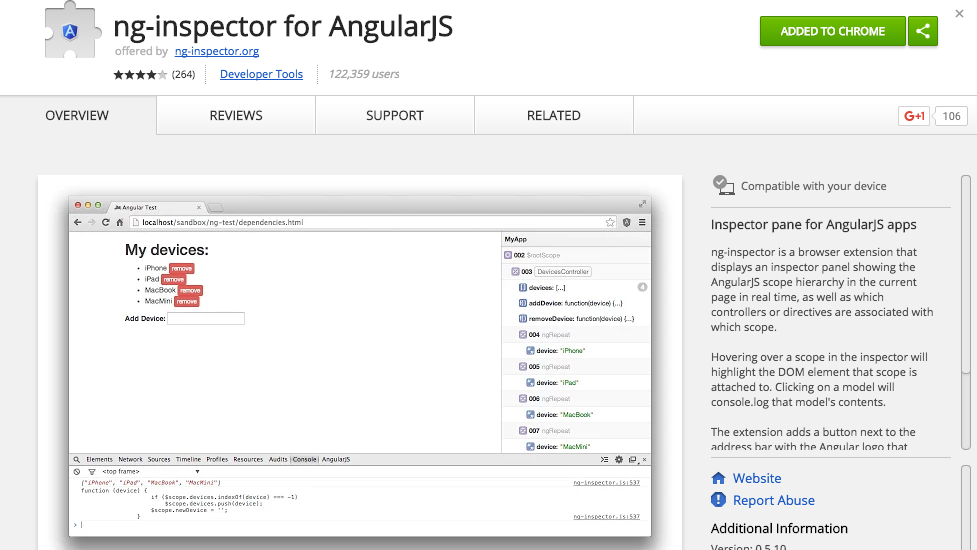
Task: Click the share icon button
Action: click(x=923, y=31)
